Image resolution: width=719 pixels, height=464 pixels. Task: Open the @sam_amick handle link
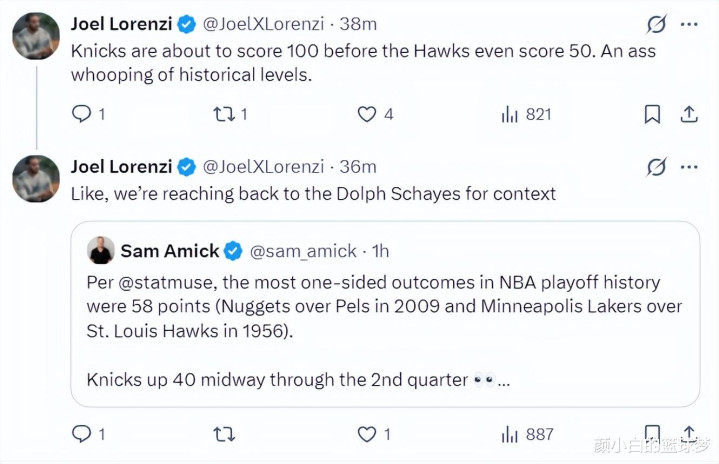(x=303, y=251)
